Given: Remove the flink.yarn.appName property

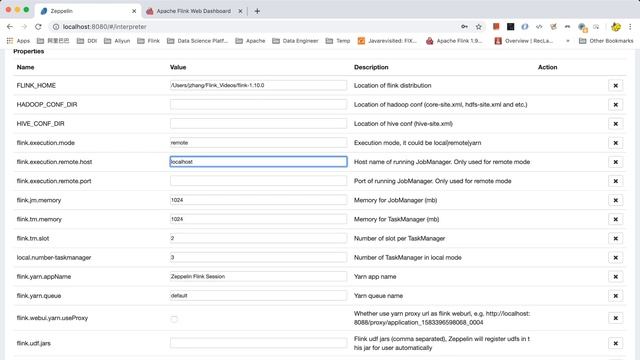Looking at the screenshot, I should pos(616,277).
